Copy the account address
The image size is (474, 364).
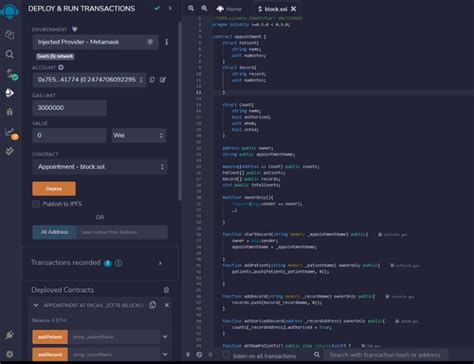click(152, 80)
